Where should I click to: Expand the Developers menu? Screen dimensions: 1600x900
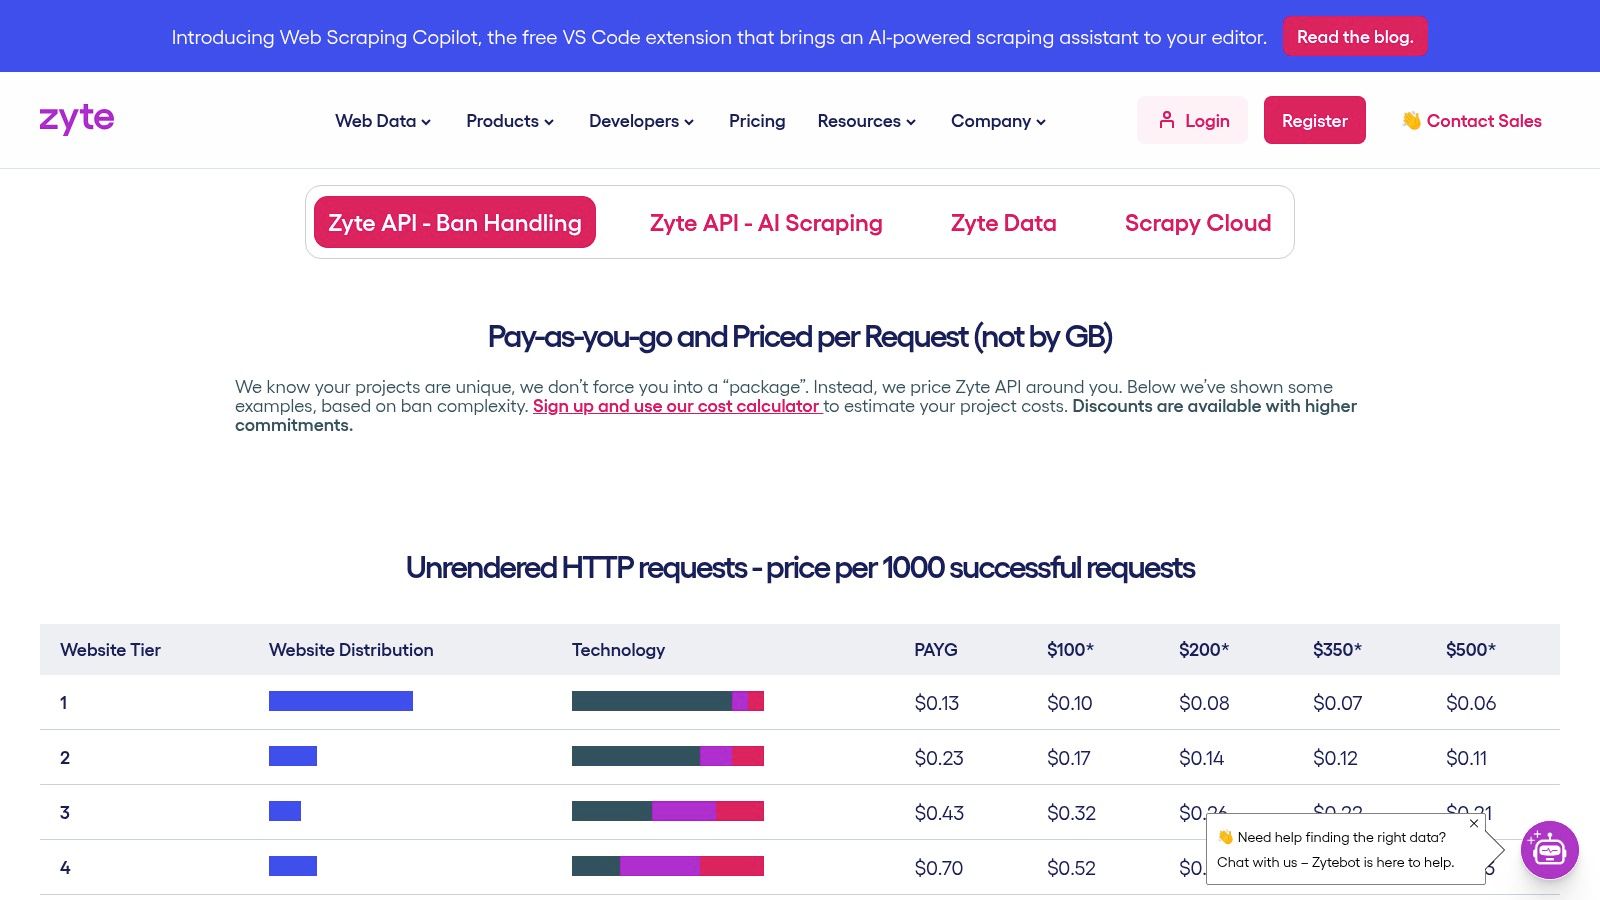pyautogui.click(x=640, y=120)
